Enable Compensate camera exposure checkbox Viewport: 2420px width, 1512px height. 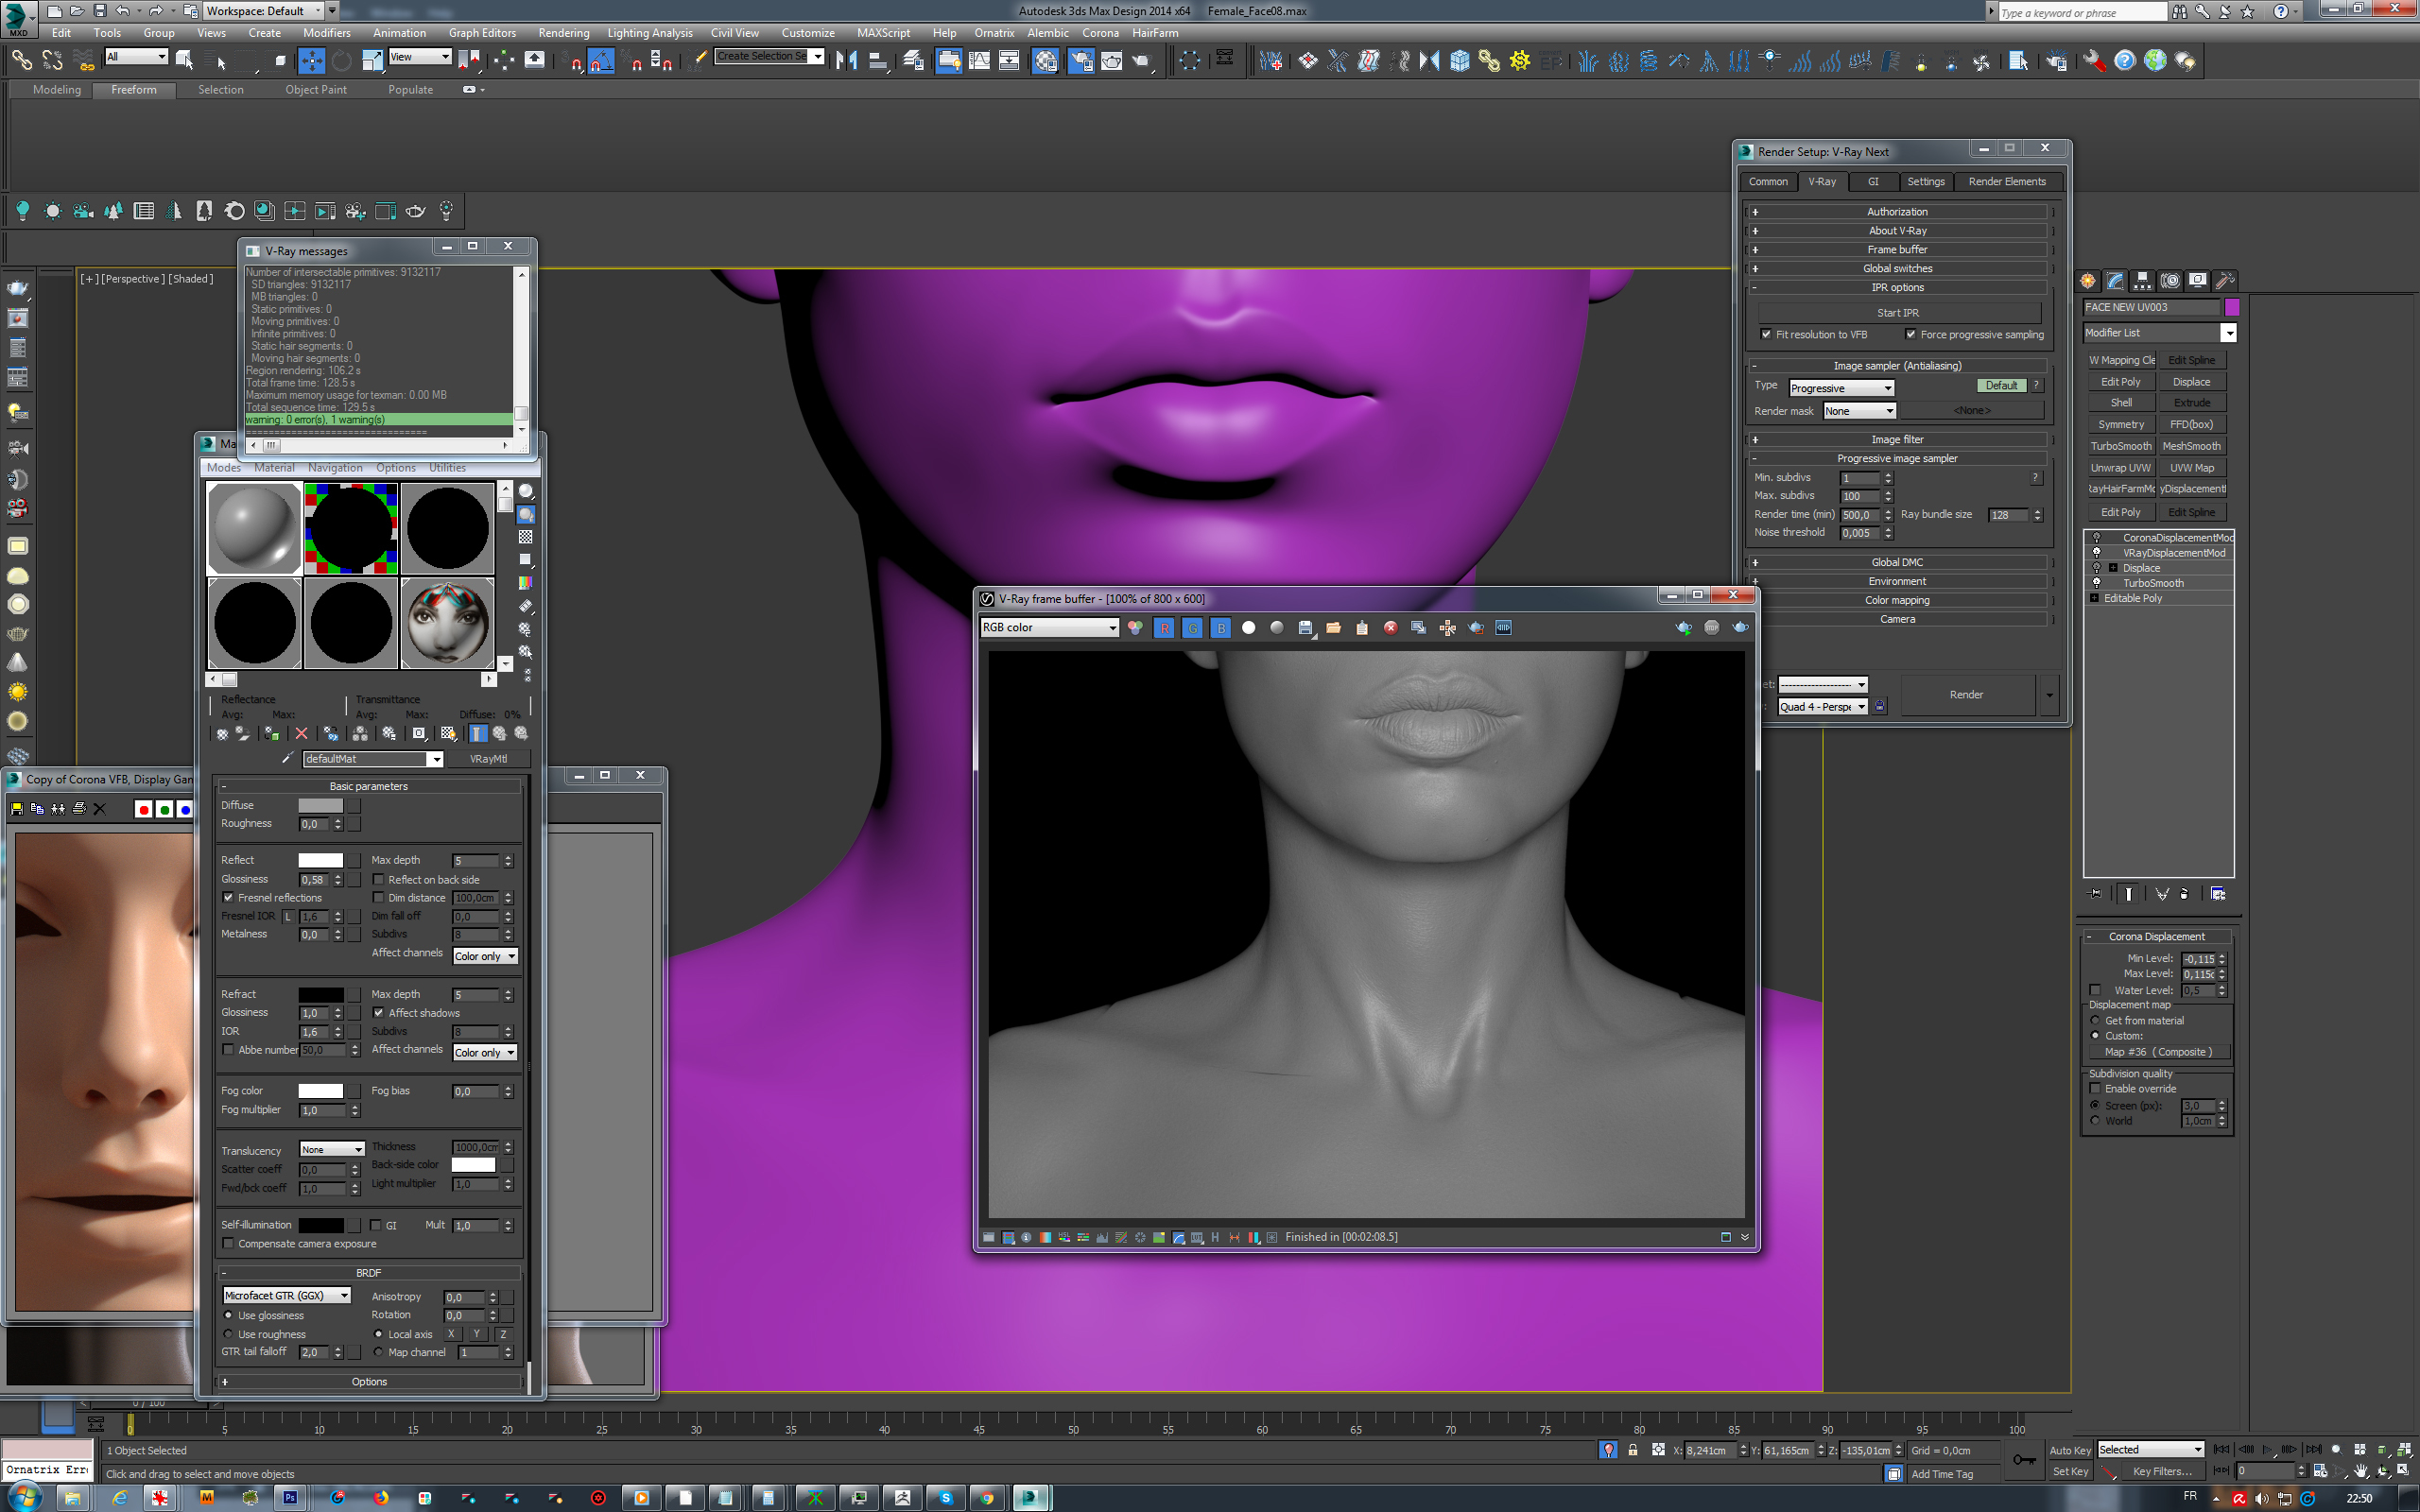click(x=228, y=1244)
